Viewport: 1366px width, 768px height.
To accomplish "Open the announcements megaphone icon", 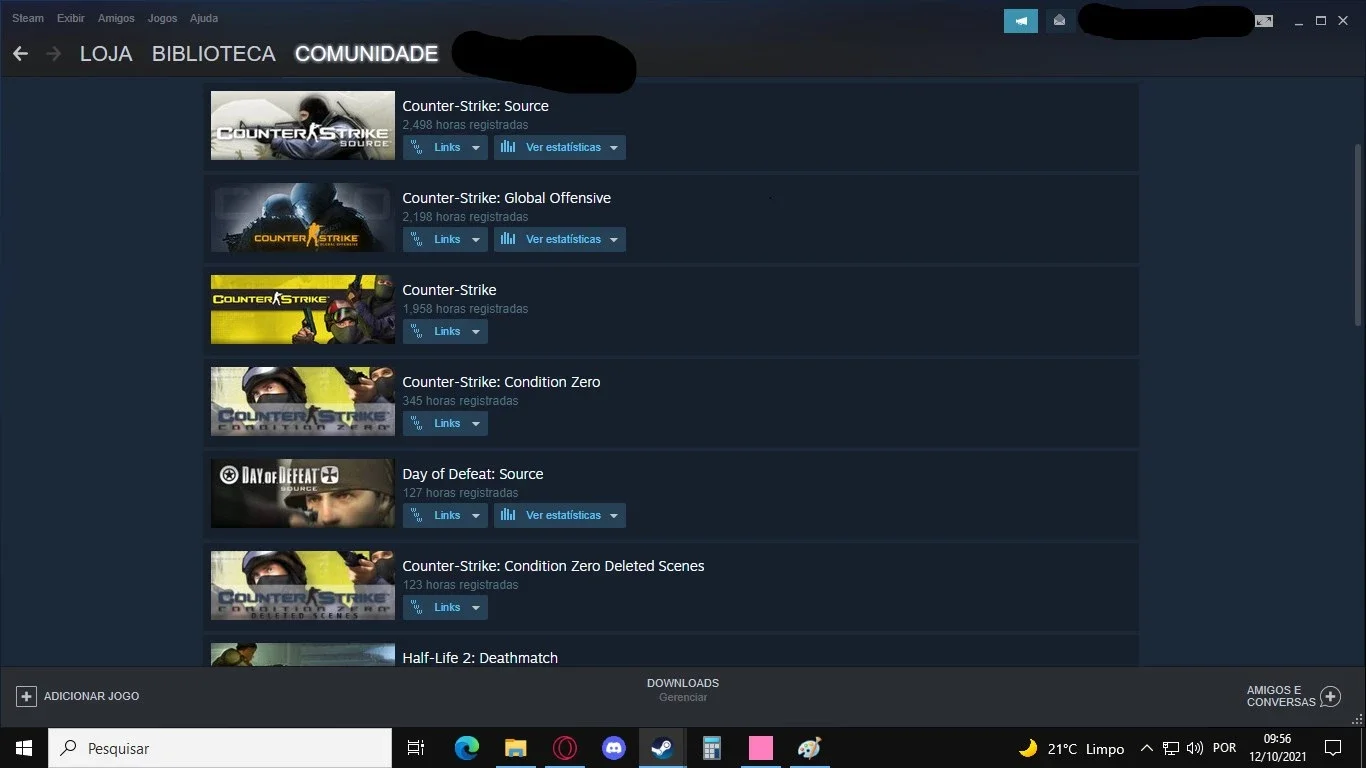I will pyautogui.click(x=1021, y=20).
